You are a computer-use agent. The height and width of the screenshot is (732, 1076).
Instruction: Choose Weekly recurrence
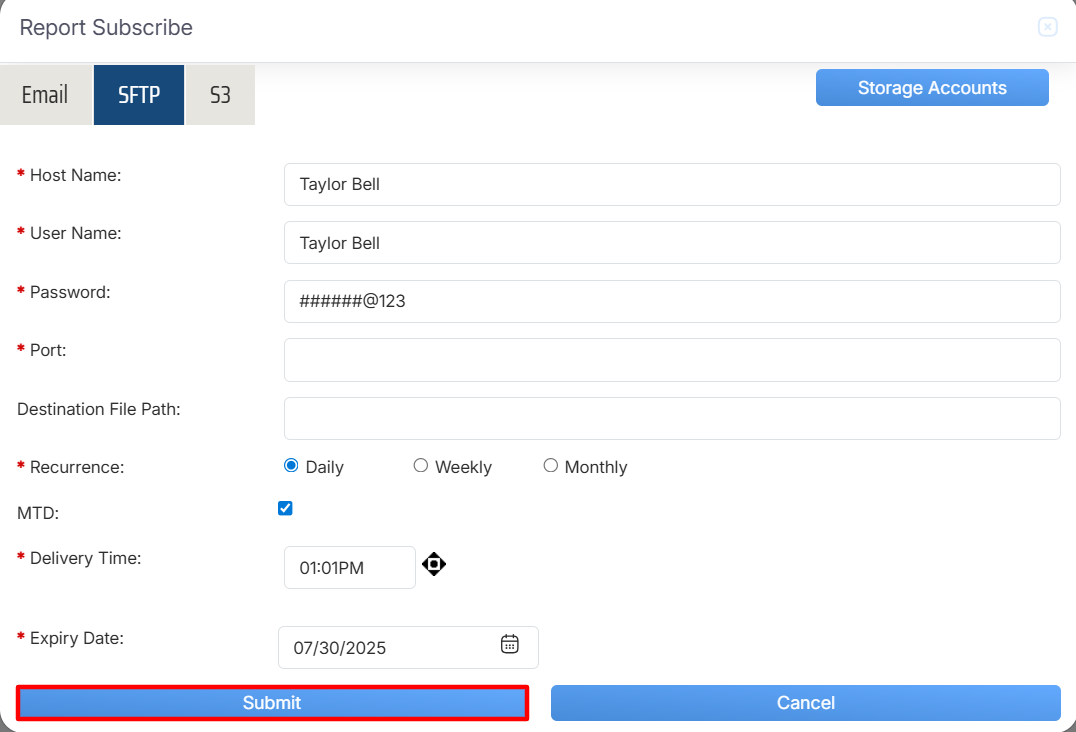421,466
